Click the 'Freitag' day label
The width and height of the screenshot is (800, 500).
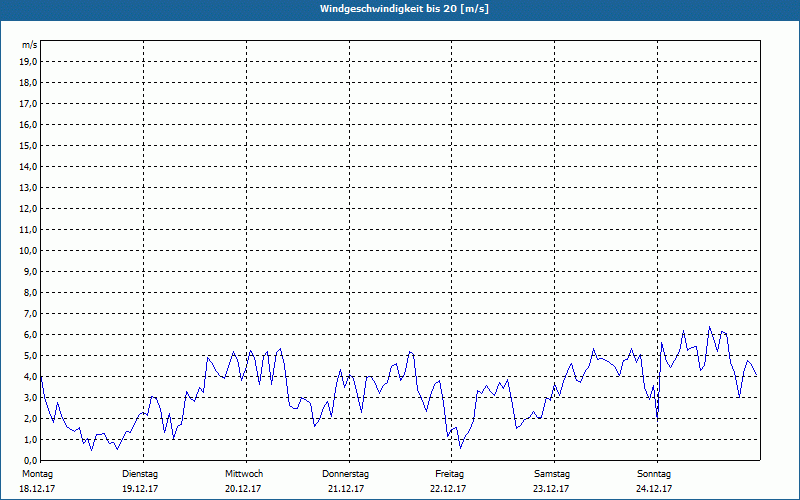point(449,474)
